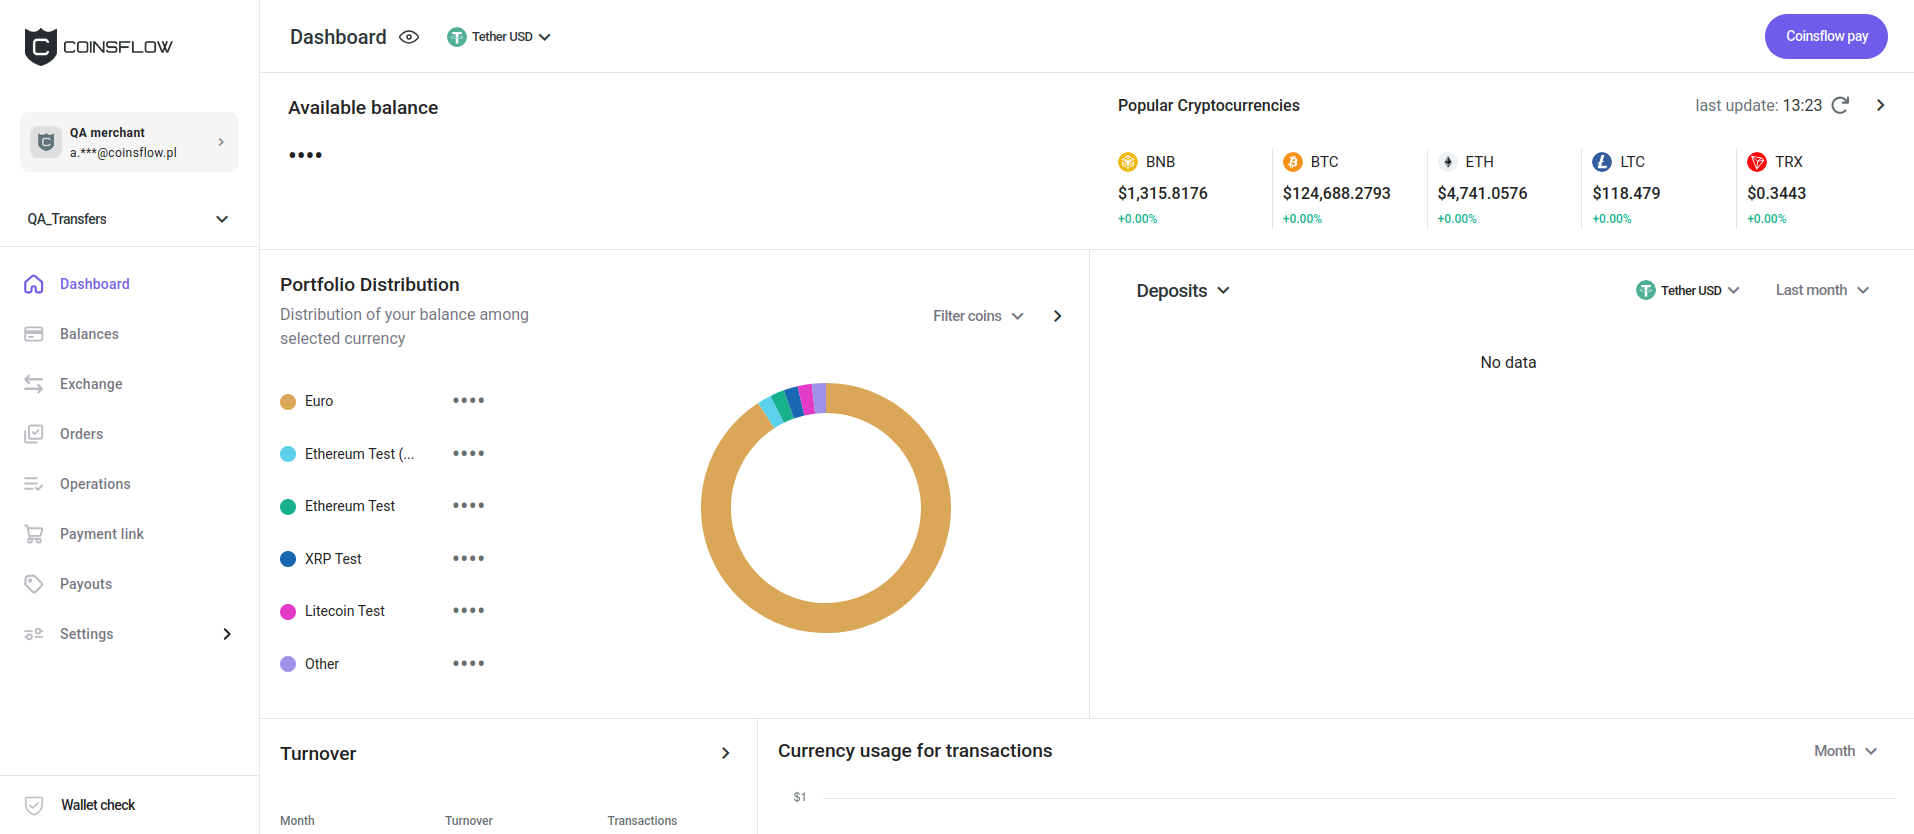Go to Payouts in sidebar
This screenshot has width=1914, height=834.
point(86,584)
